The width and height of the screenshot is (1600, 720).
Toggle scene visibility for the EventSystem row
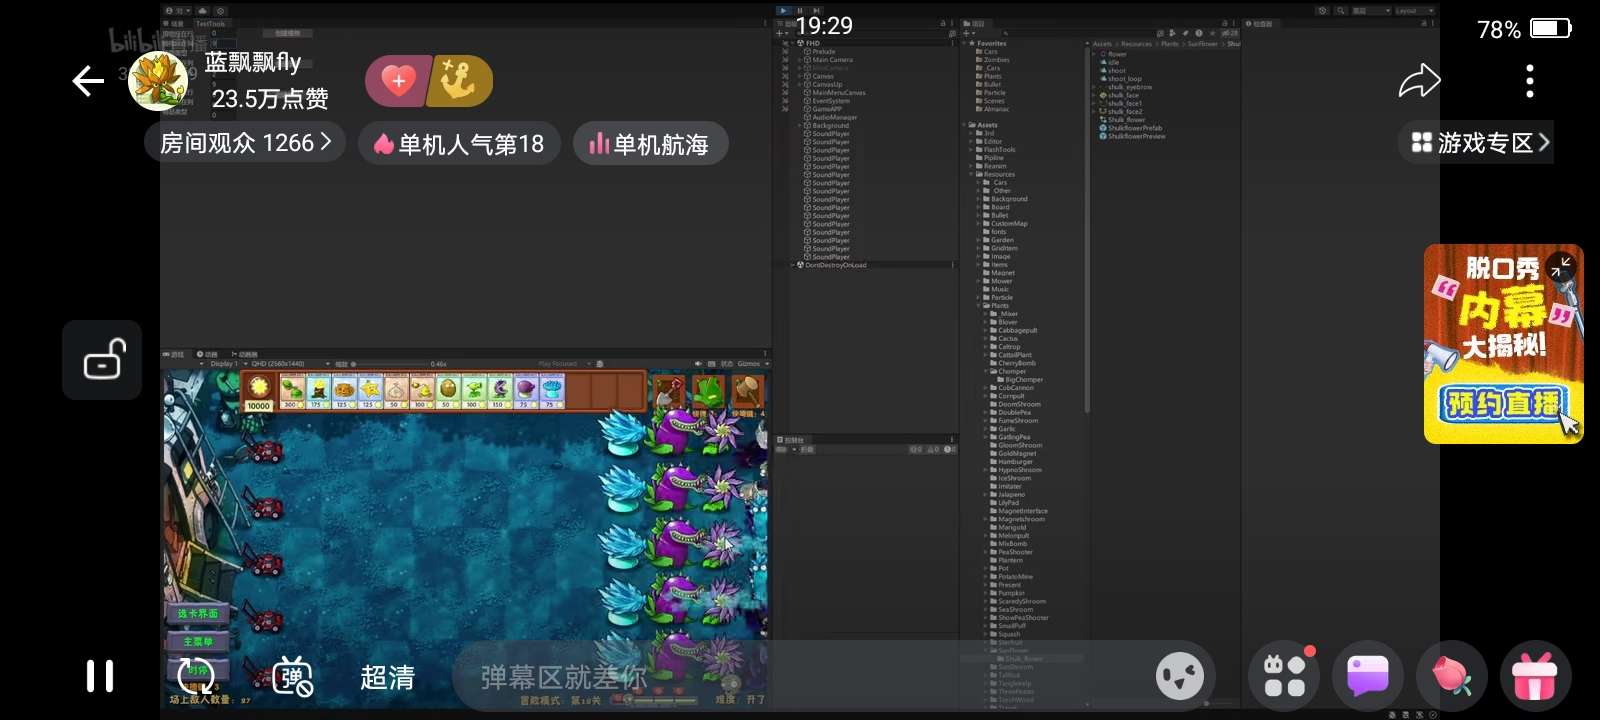pyautogui.click(x=785, y=101)
